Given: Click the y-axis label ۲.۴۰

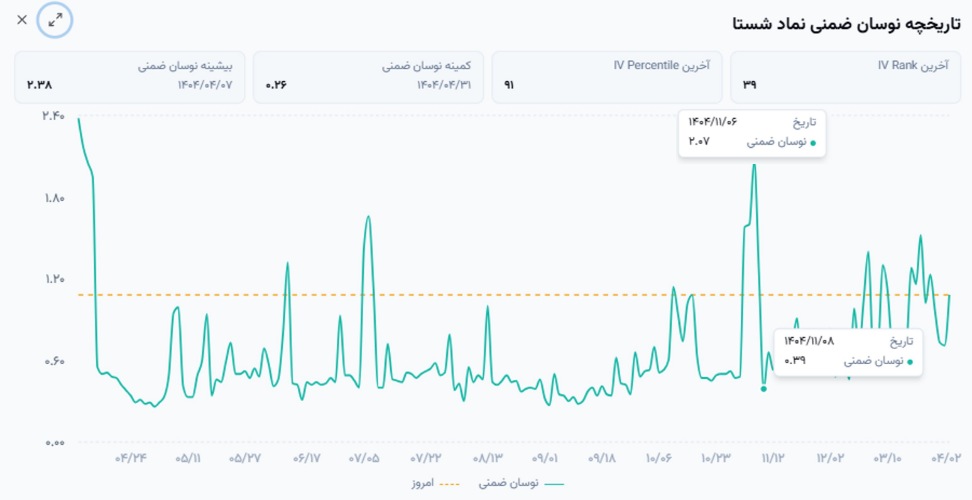Looking at the screenshot, I should [53, 116].
